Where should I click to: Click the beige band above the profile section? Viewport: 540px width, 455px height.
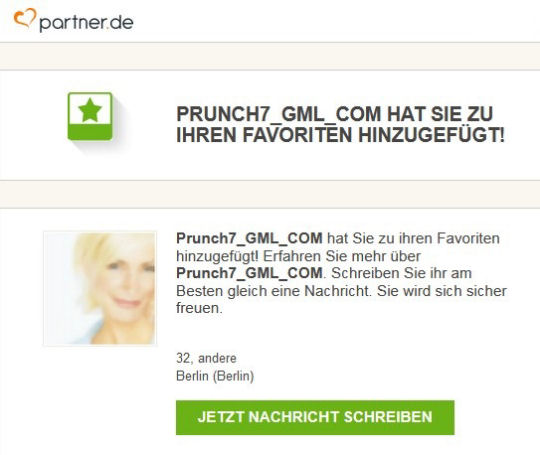coord(270,194)
